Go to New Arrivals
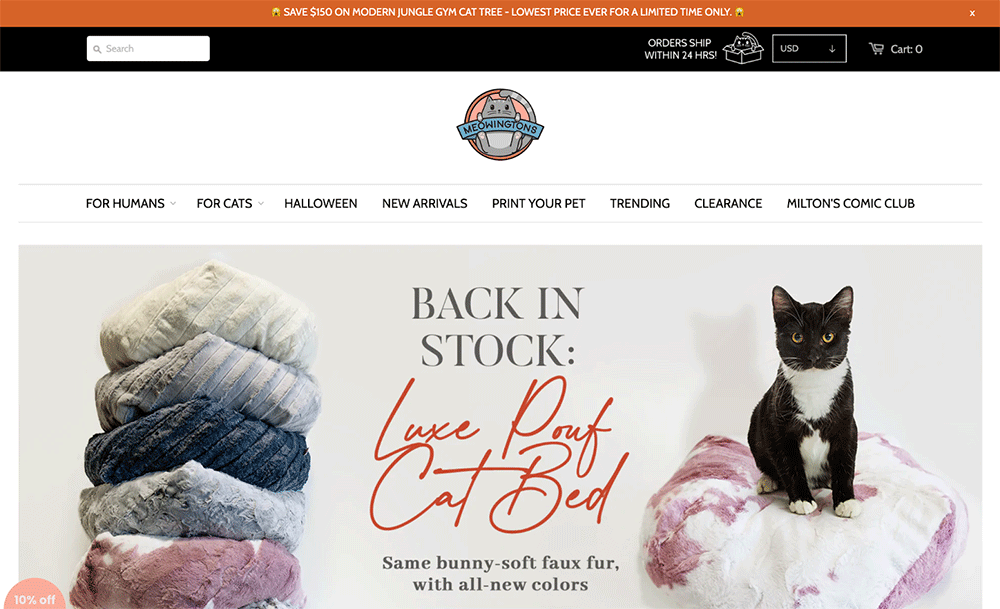The width and height of the screenshot is (1000, 609). (x=425, y=203)
